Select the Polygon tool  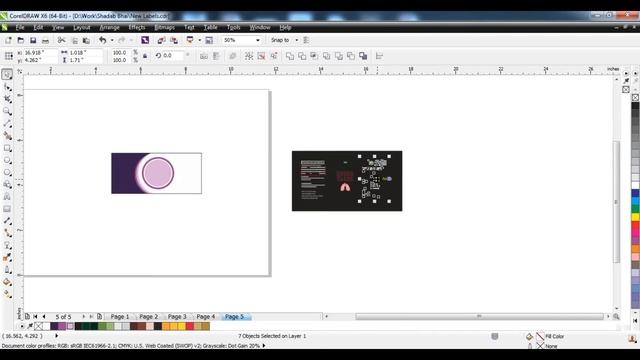click(x=7, y=173)
